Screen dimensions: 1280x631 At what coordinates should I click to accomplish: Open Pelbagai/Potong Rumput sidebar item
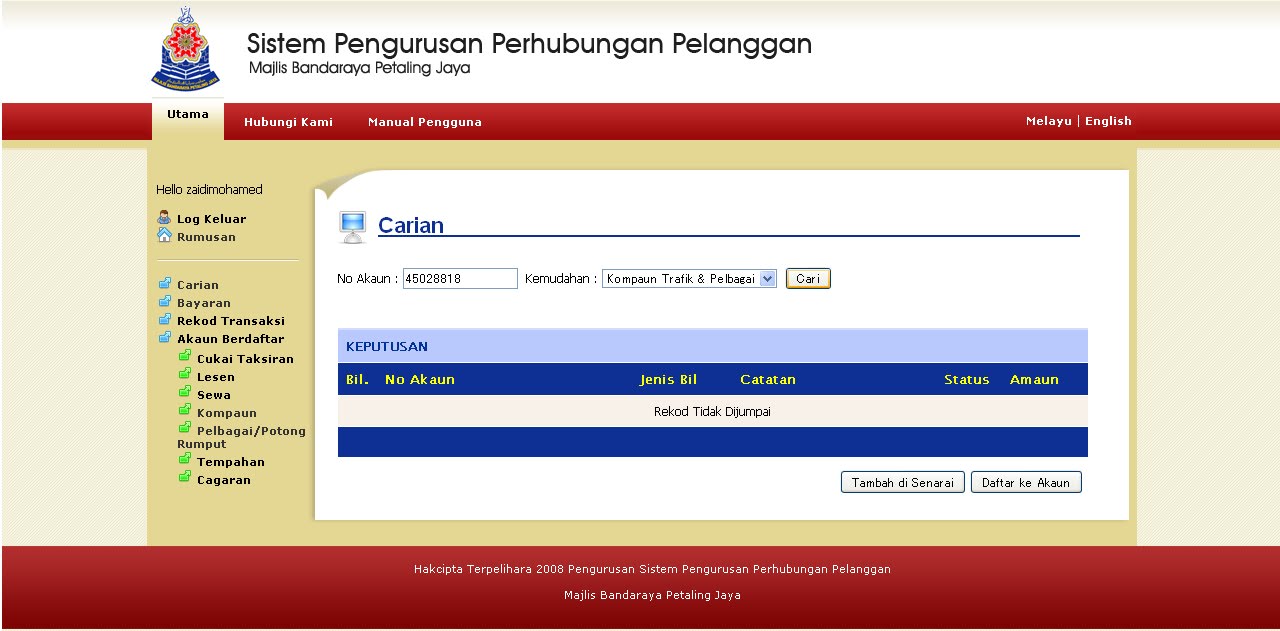click(x=242, y=437)
